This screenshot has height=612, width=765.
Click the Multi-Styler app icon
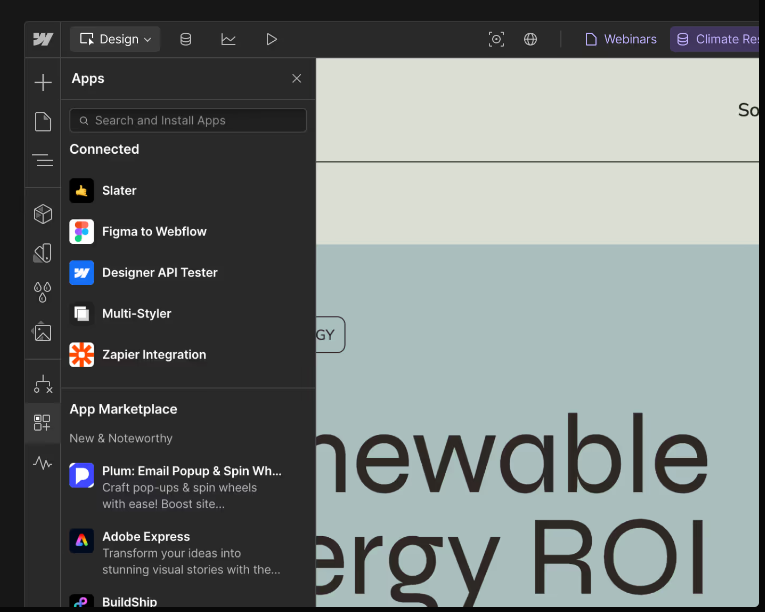pos(81,313)
